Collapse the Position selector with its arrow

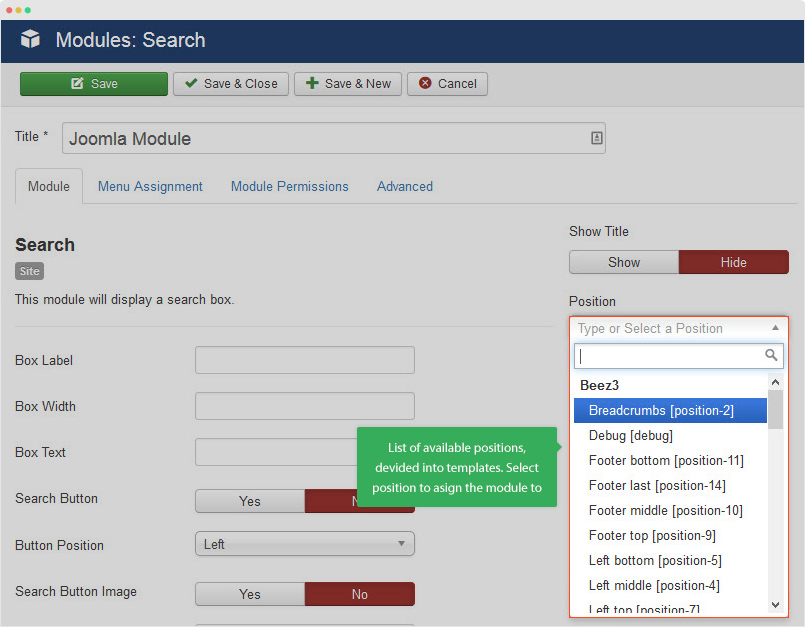click(x=775, y=328)
